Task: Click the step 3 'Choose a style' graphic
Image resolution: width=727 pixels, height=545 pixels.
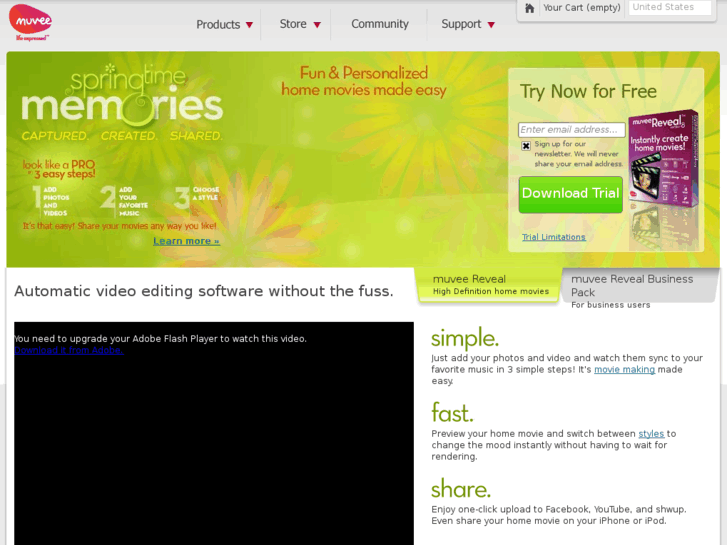Action: tap(197, 197)
